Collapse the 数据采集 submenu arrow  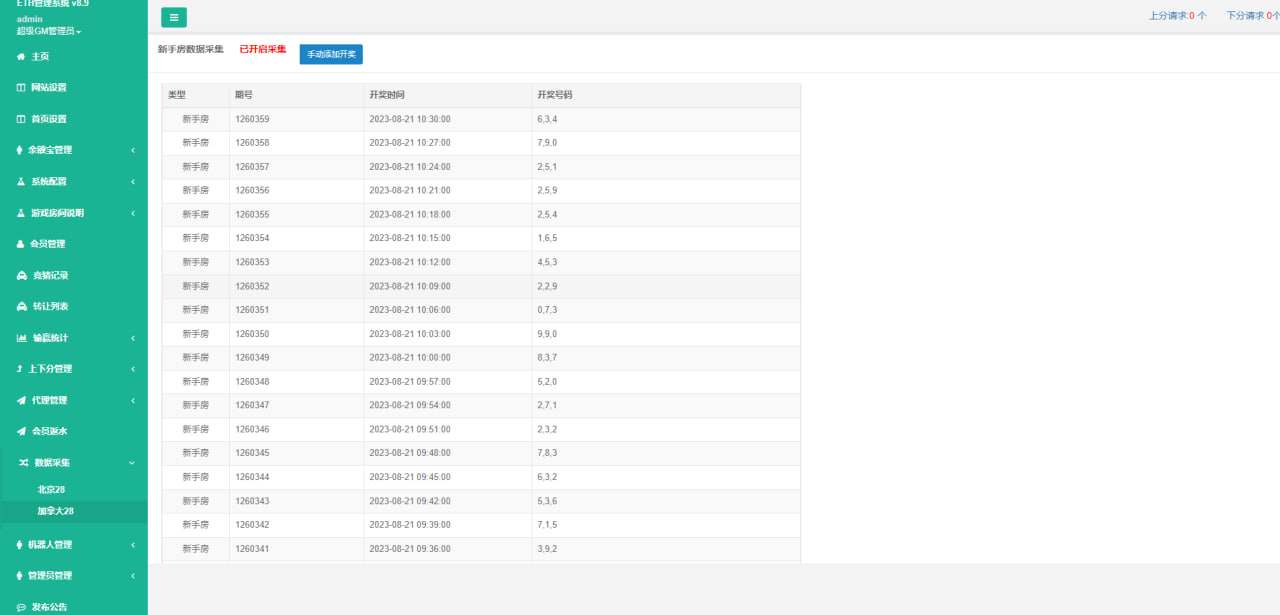(x=133, y=463)
